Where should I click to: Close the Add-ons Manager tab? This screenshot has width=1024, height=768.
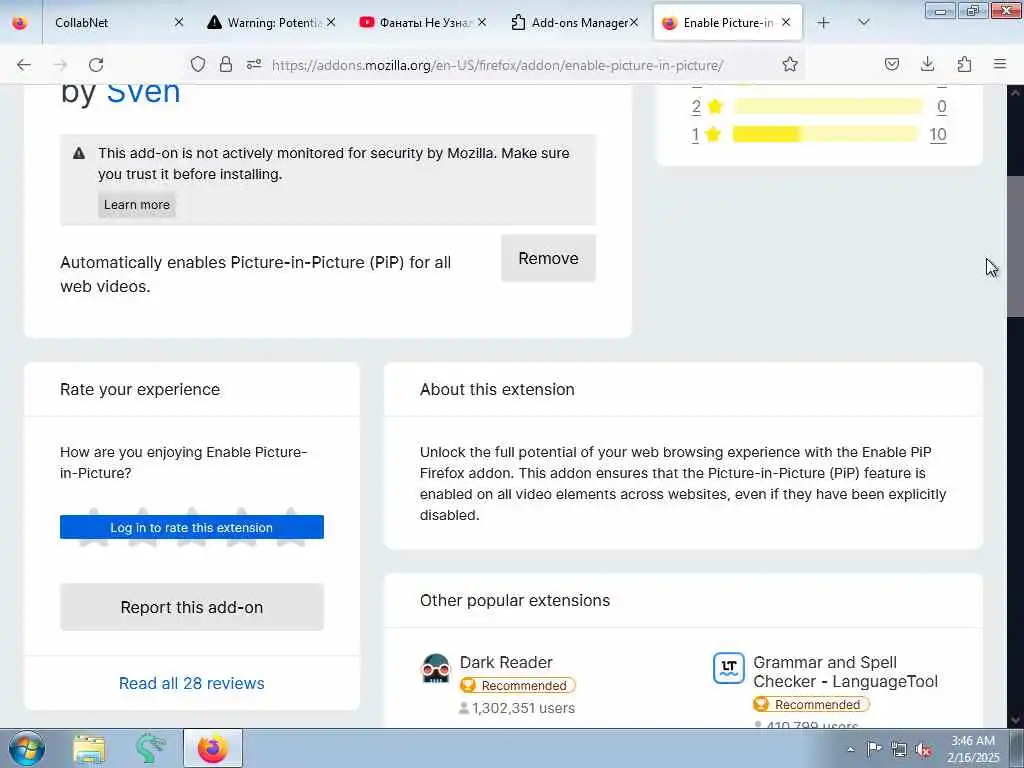point(633,22)
